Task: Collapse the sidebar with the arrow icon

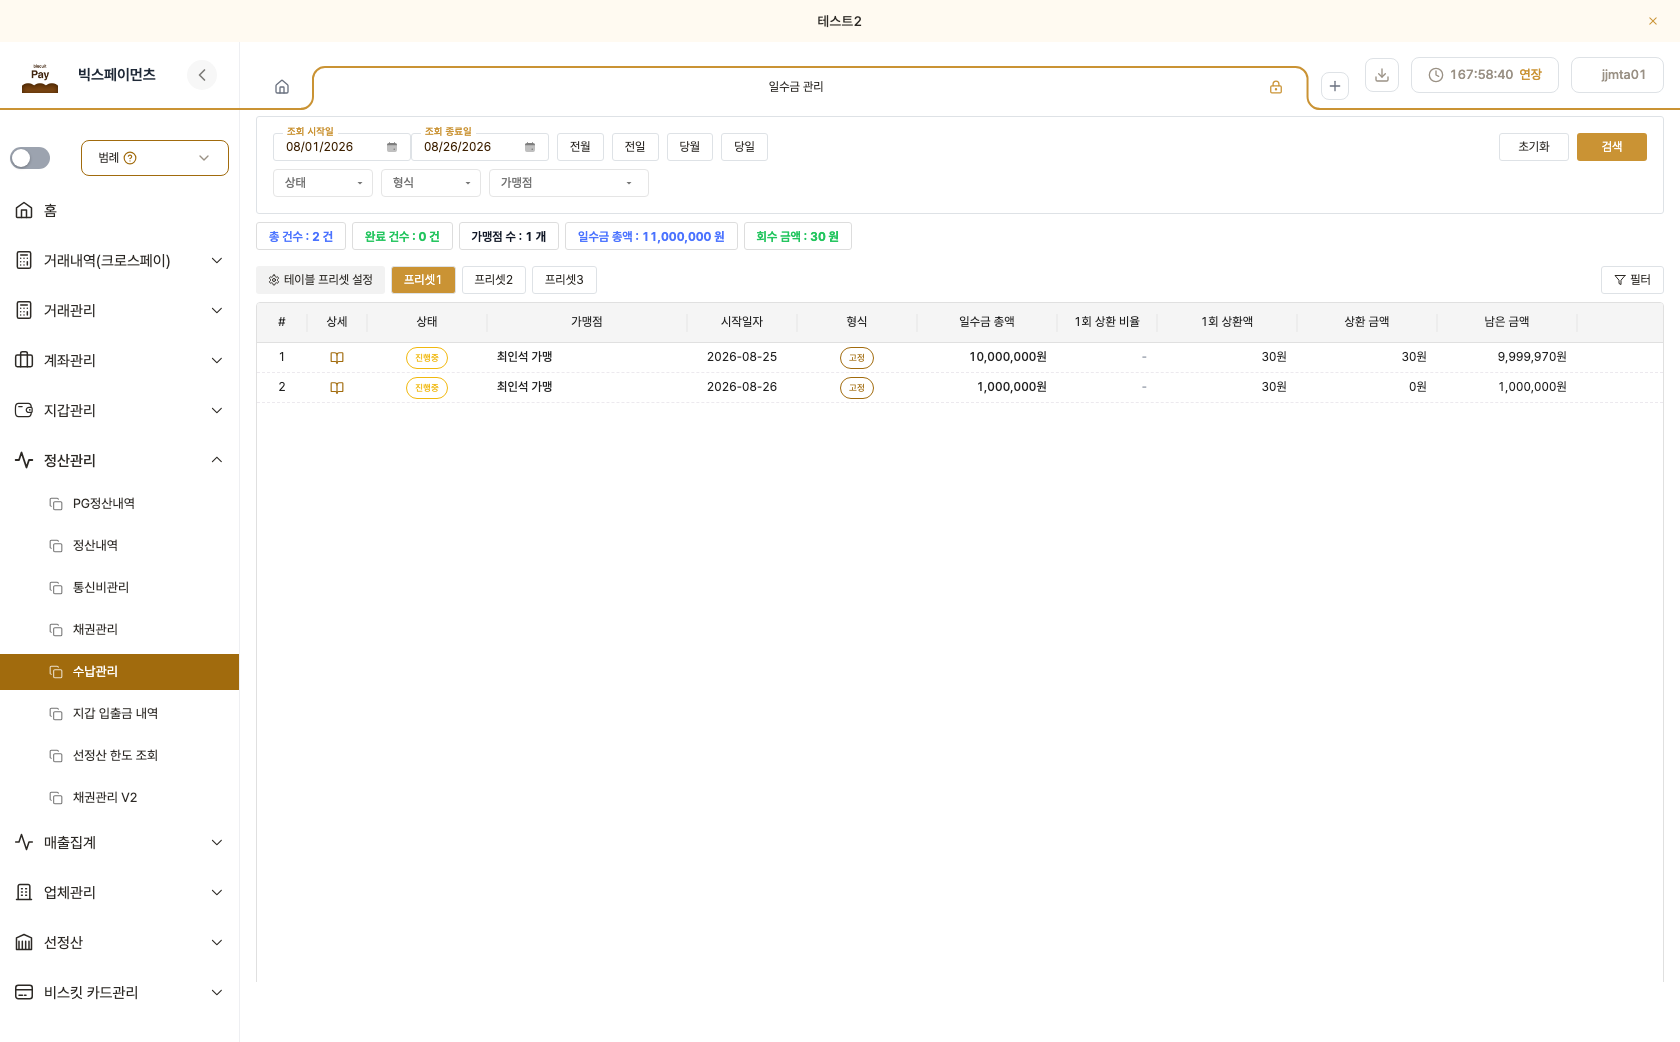Action: pyautogui.click(x=202, y=75)
